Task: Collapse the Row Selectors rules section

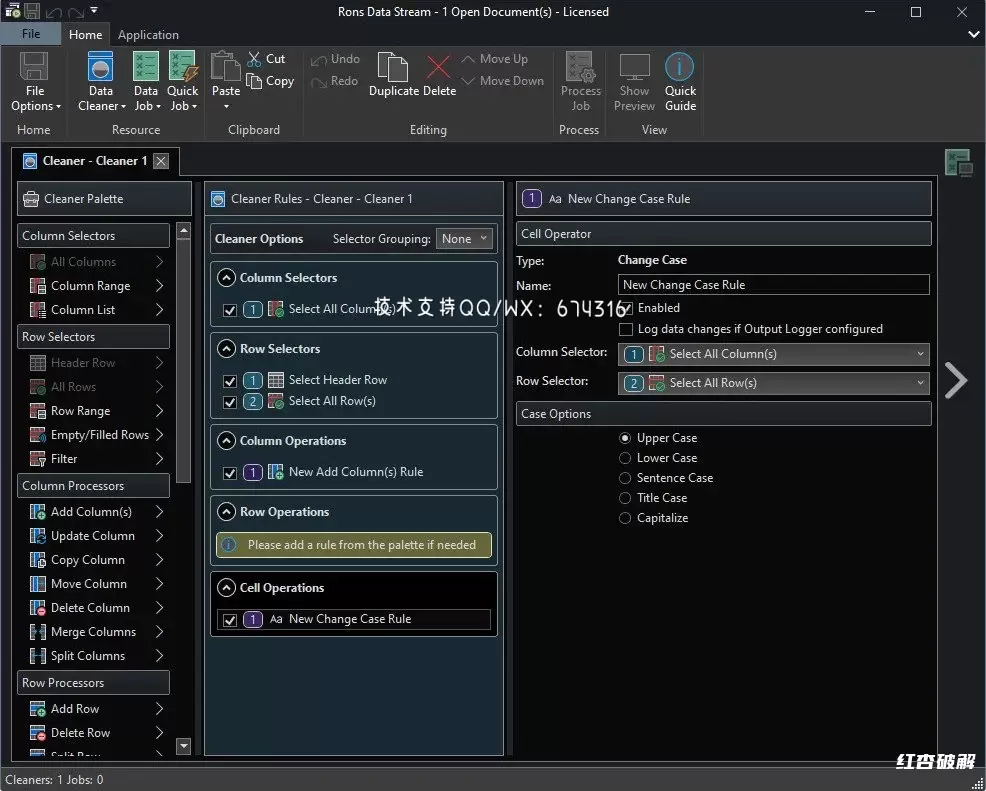Action: click(226, 349)
